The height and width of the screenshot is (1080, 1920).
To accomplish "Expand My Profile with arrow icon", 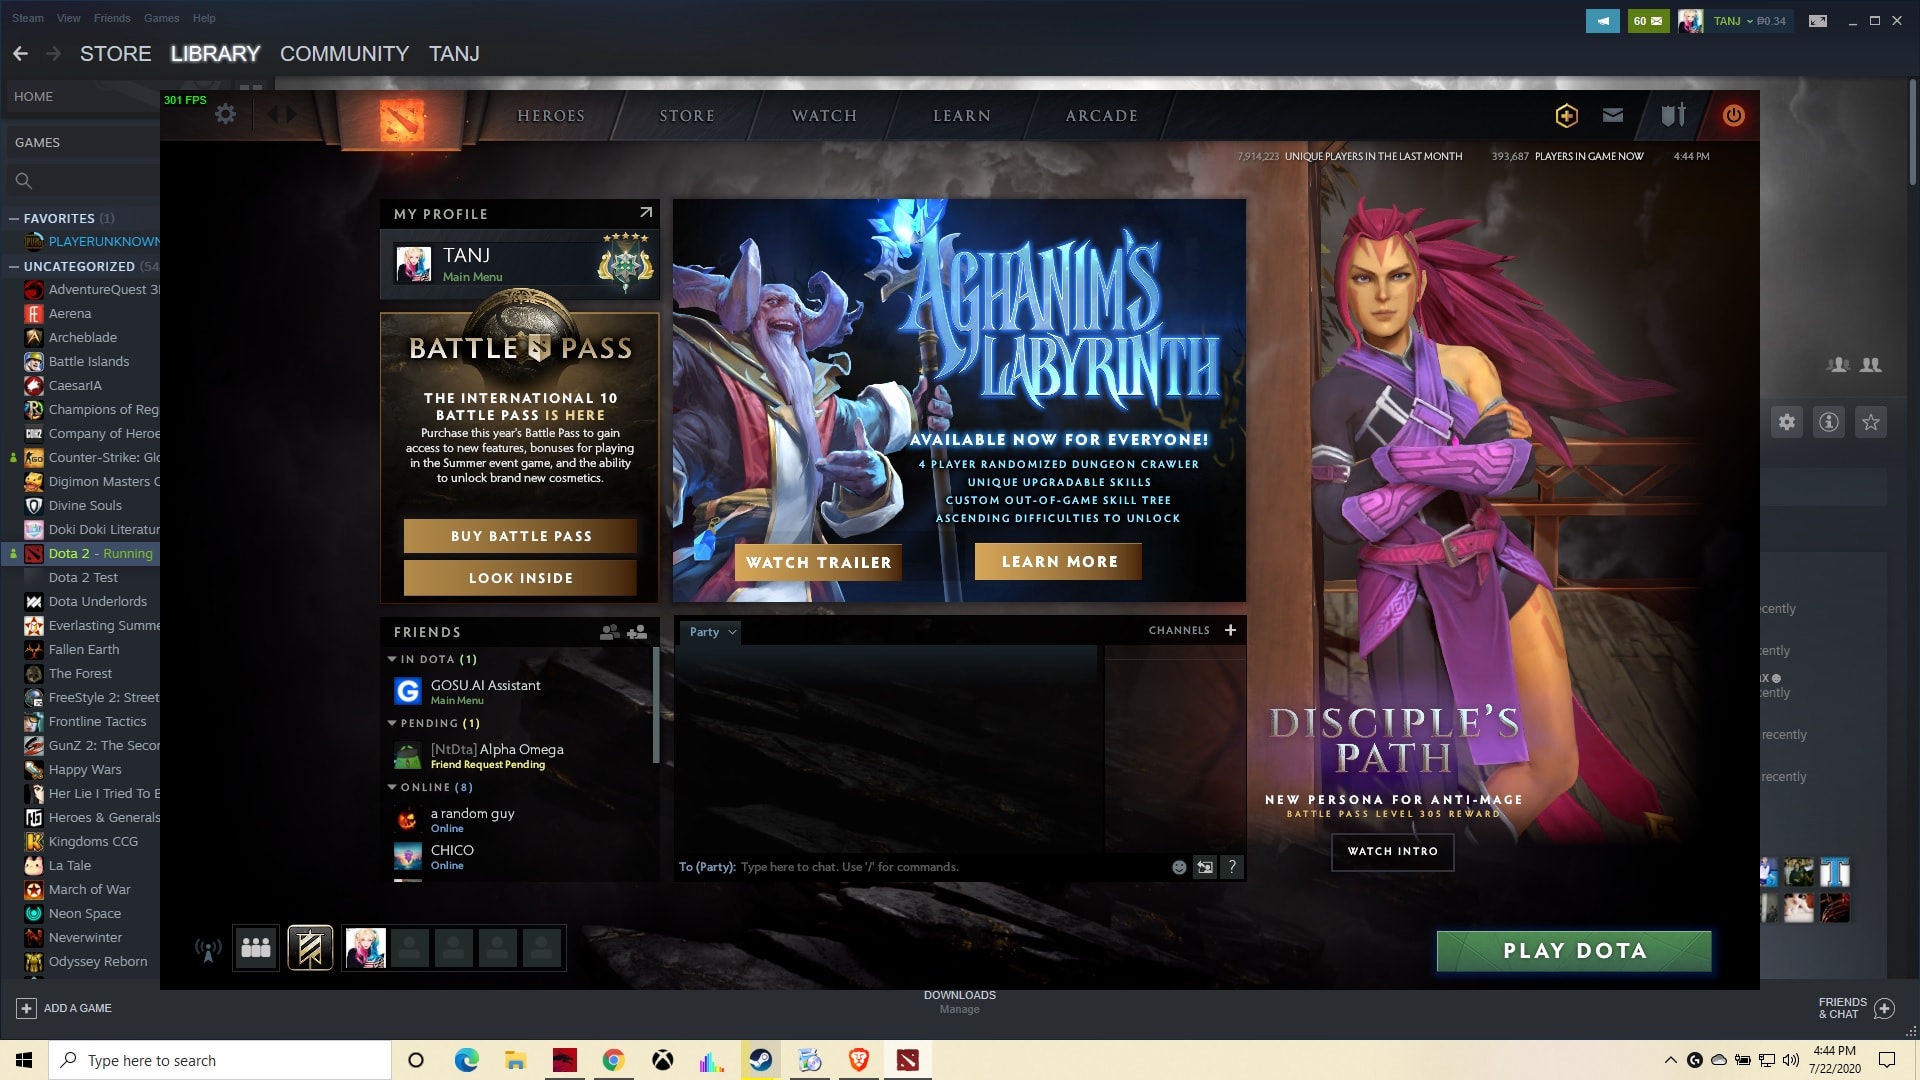I will point(645,213).
